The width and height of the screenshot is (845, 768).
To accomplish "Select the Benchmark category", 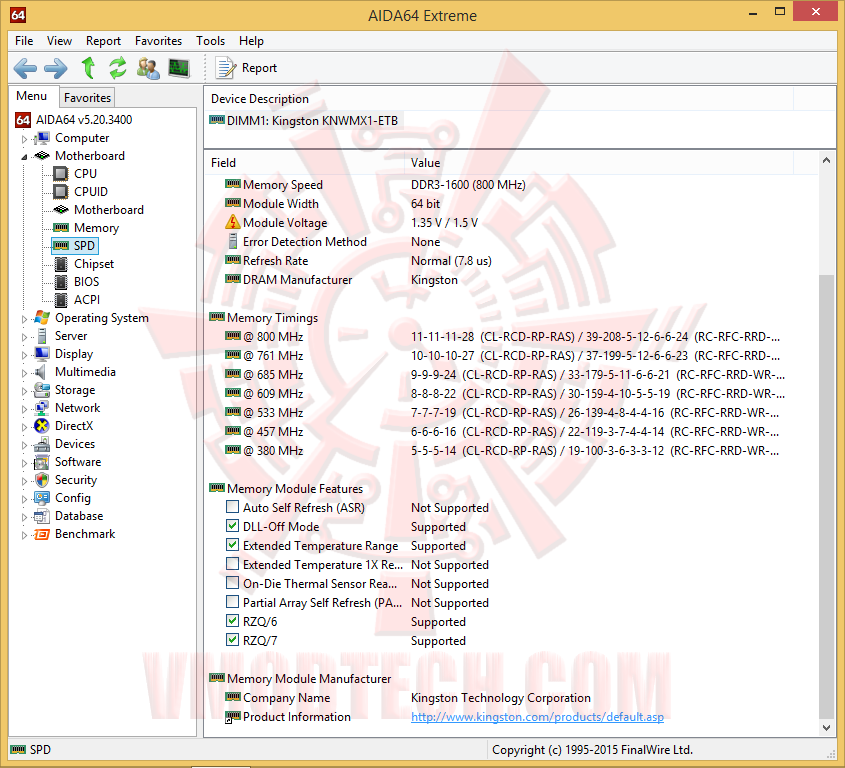I will pyautogui.click(x=85, y=534).
